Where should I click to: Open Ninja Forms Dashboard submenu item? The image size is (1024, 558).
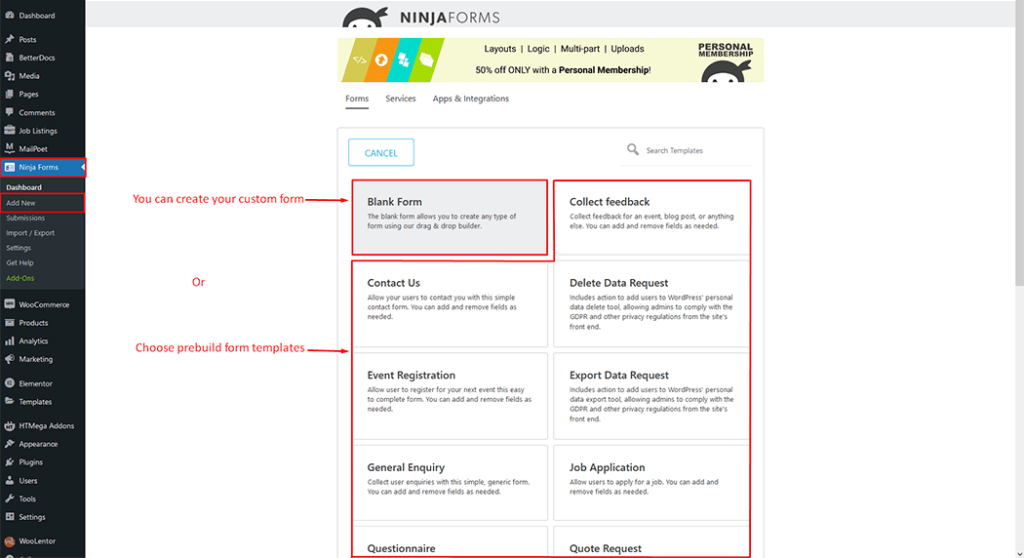point(24,188)
